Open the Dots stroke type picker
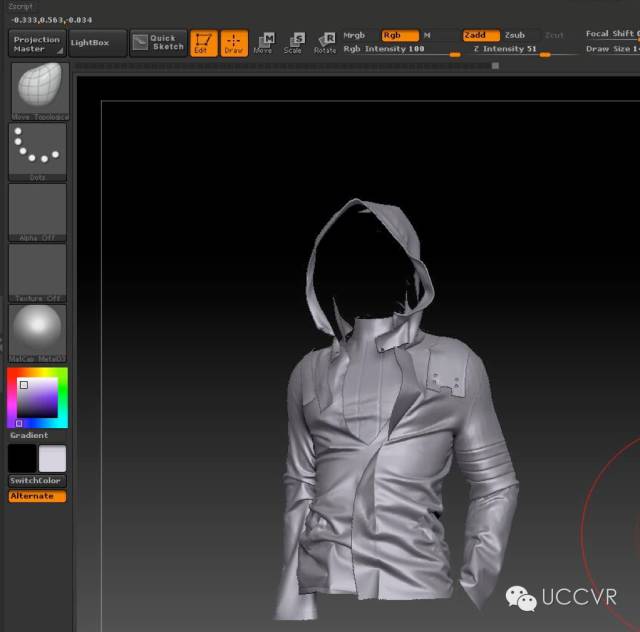This screenshot has height=632, width=640. (x=37, y=152)
